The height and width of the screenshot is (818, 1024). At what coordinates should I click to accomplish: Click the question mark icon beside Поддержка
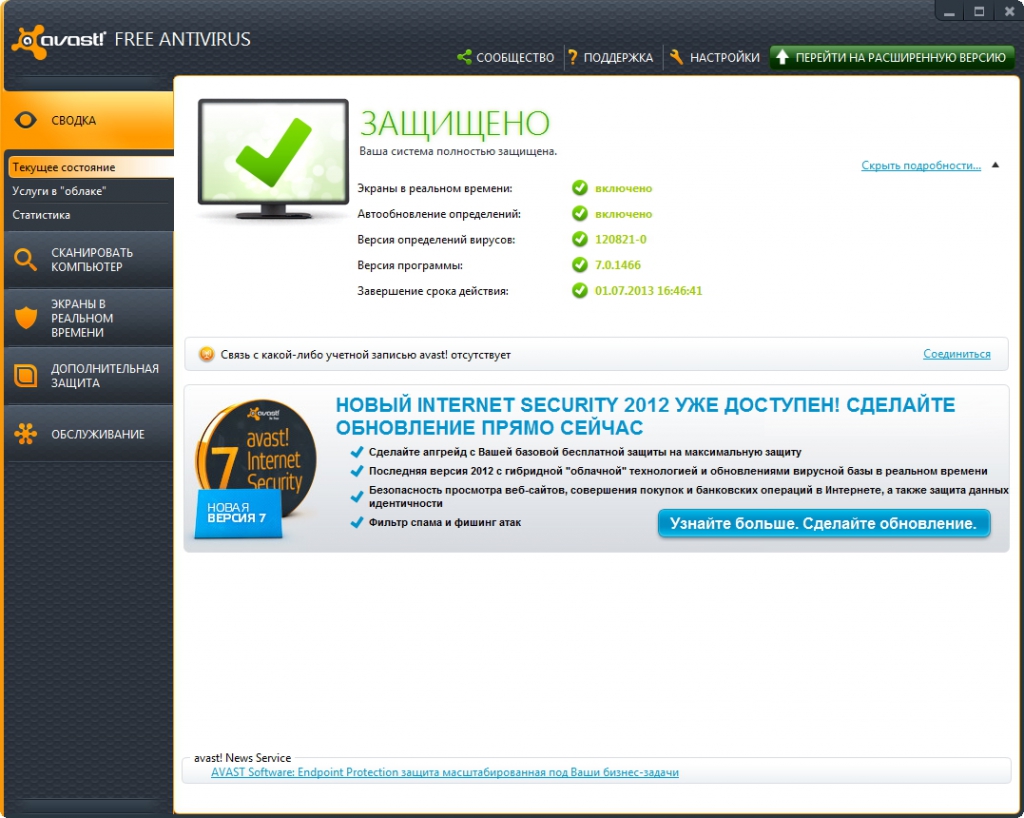click(x=573, y=57)
